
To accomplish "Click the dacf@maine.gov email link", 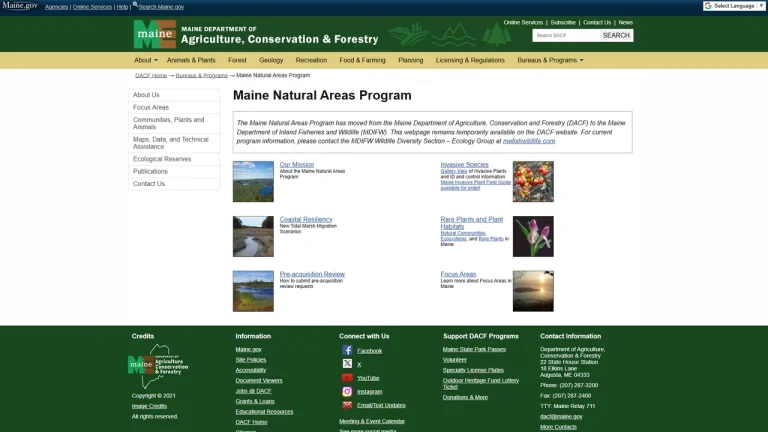I will click(x=561, y=416).
